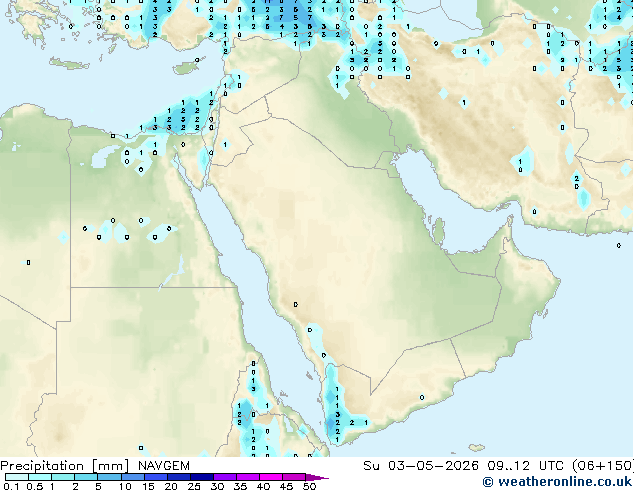Image resolution: width=634 pixels, height=490 pixels.
Task: Click the "0.5" legend scale label
Action: (35, 486)
